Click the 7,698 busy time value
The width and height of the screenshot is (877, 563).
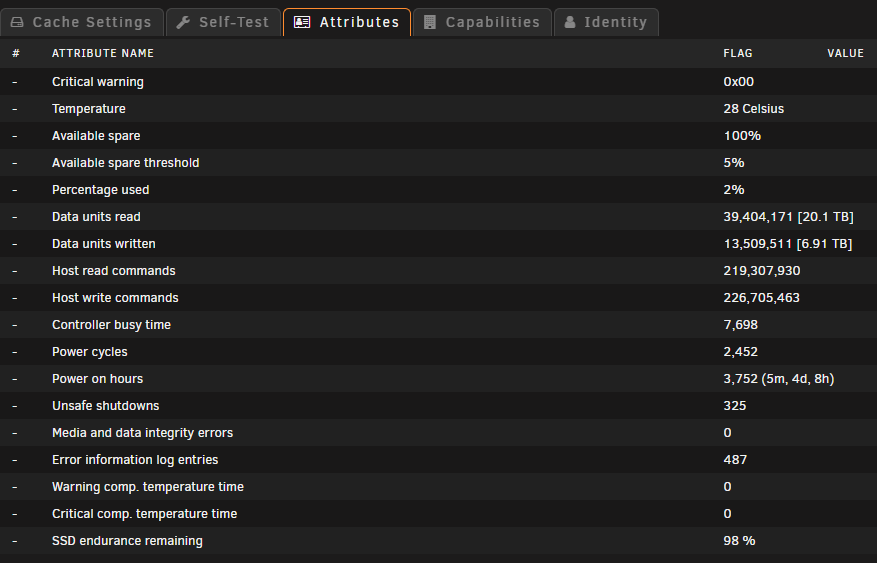741,325
